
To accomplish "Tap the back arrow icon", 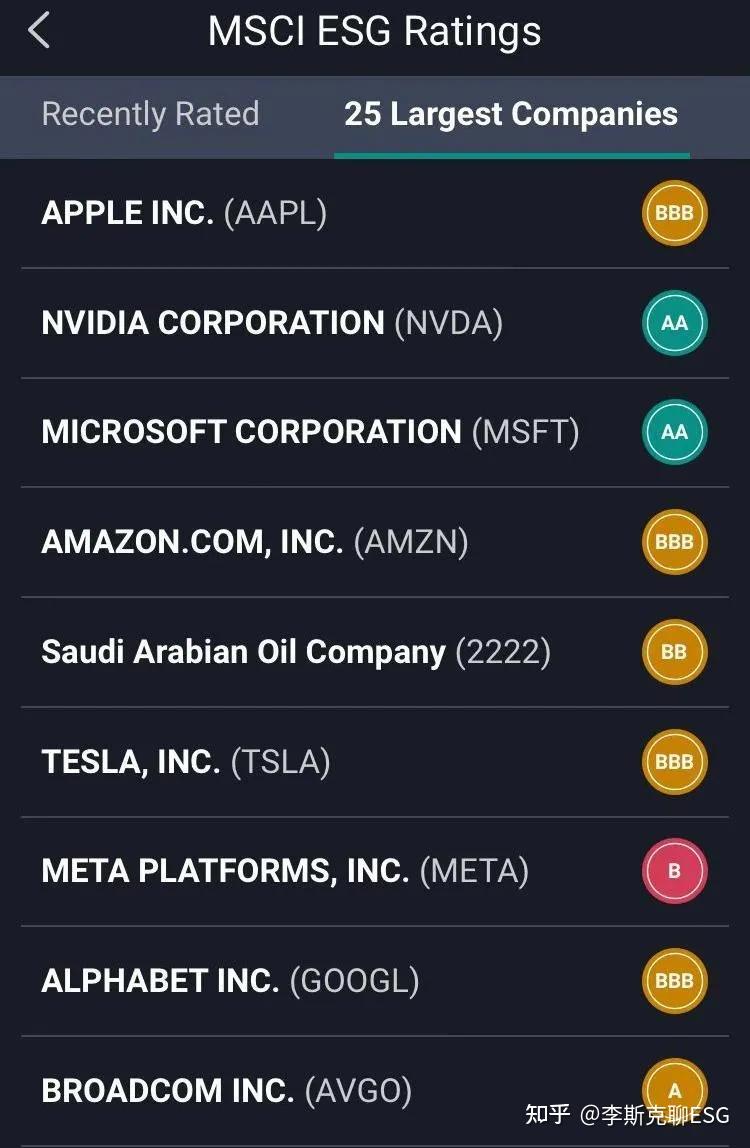I will pos(39,31).
